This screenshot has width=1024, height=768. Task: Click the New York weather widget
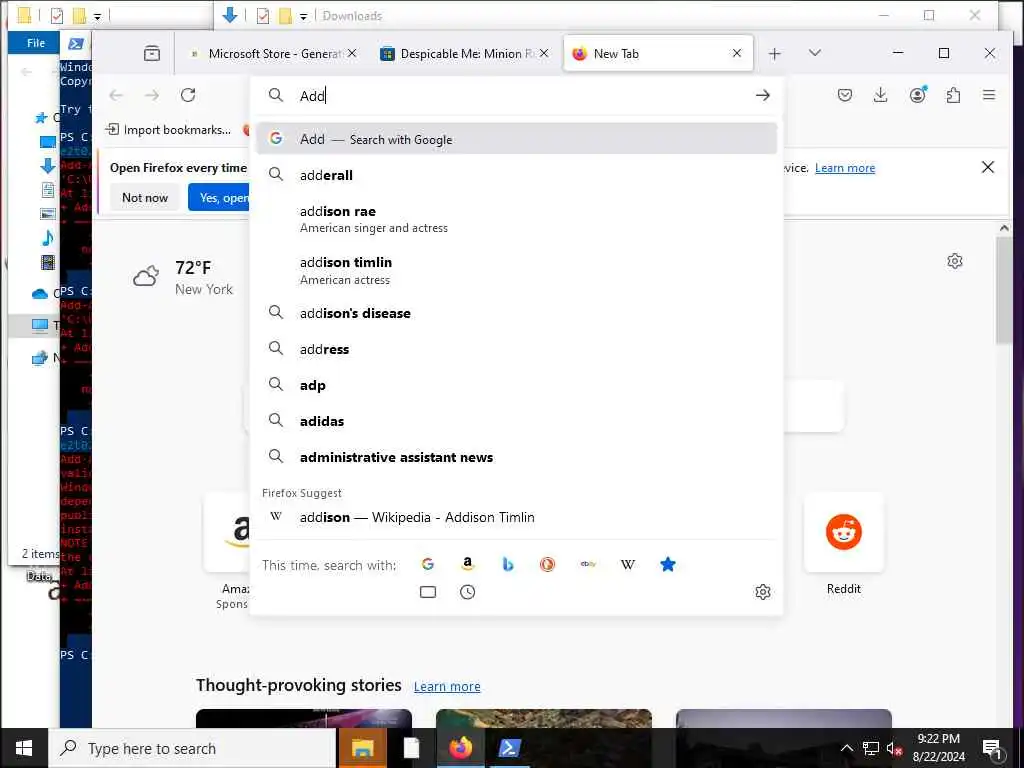click(x=183, y=278)
